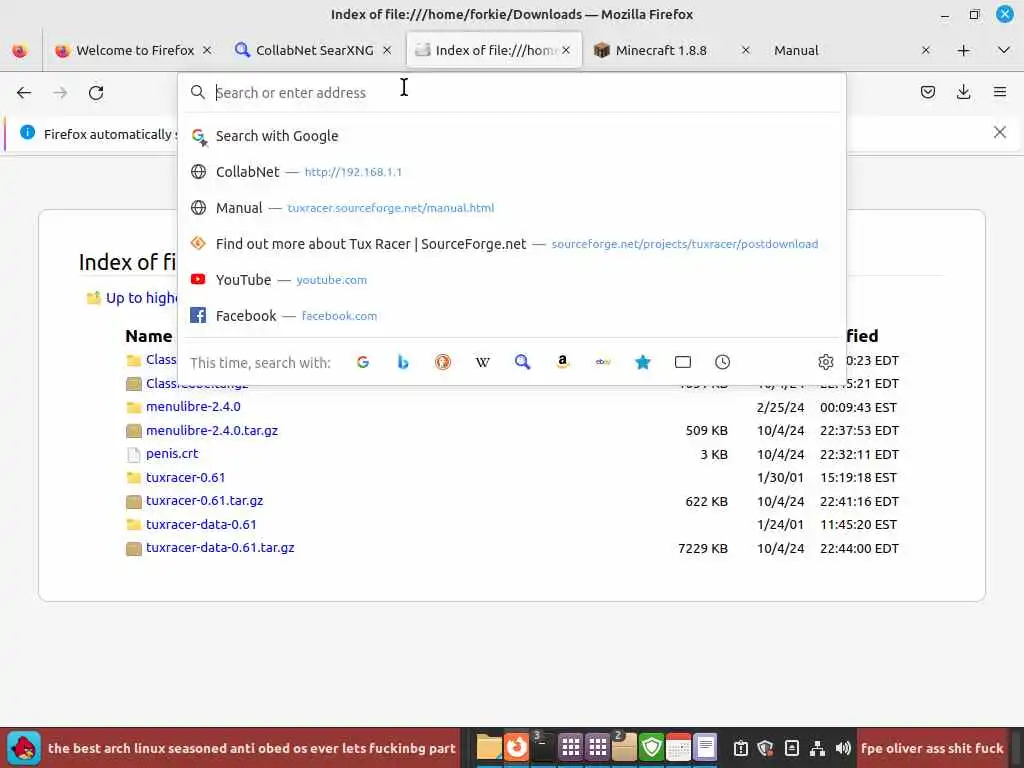Open the tuxracer-data-0.61 folder link

[x=201, y=524]
